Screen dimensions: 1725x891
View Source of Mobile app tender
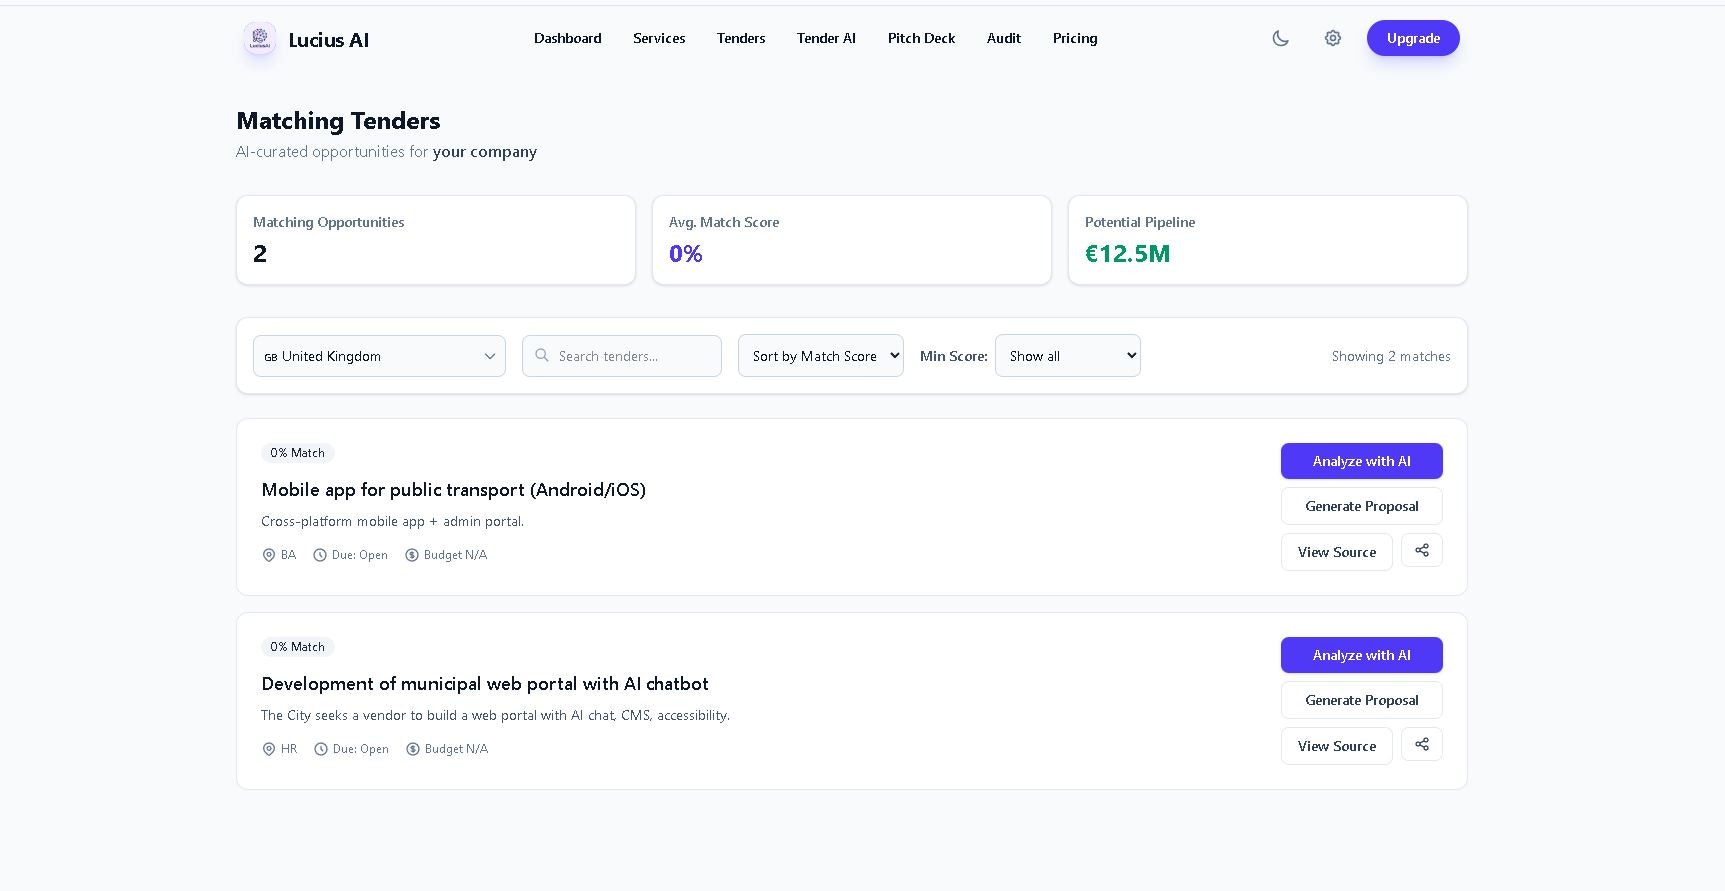click(x=1336, y=552)
